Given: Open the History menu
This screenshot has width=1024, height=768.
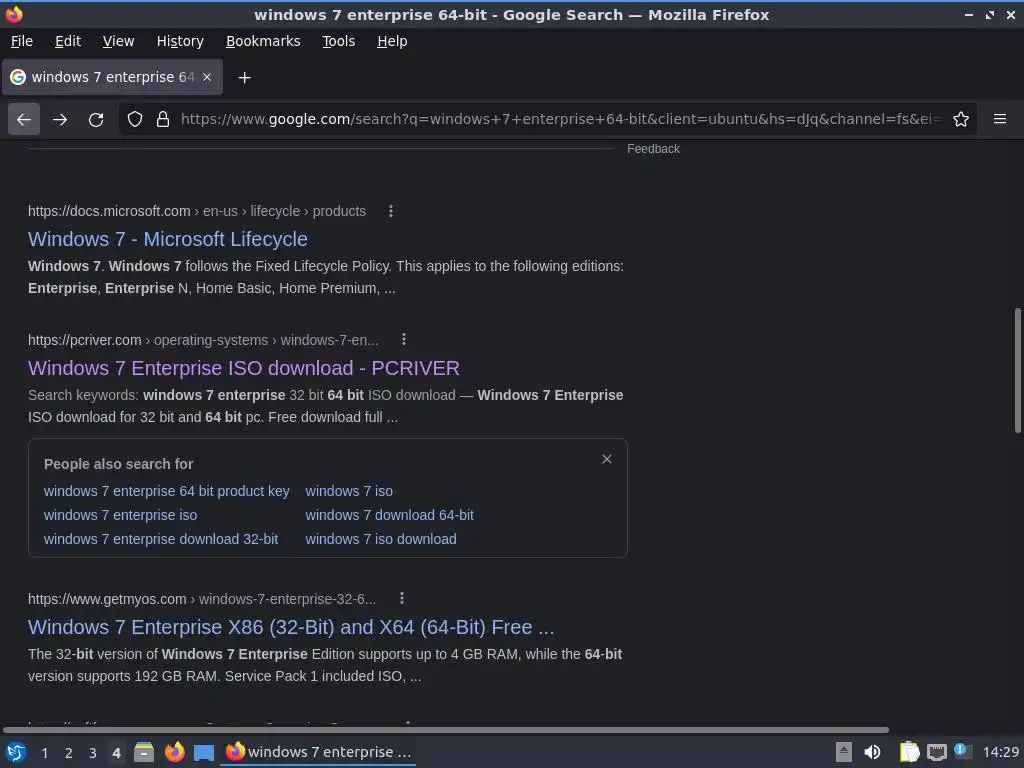Looking at the screenshot, I should (x=180, y=41).
